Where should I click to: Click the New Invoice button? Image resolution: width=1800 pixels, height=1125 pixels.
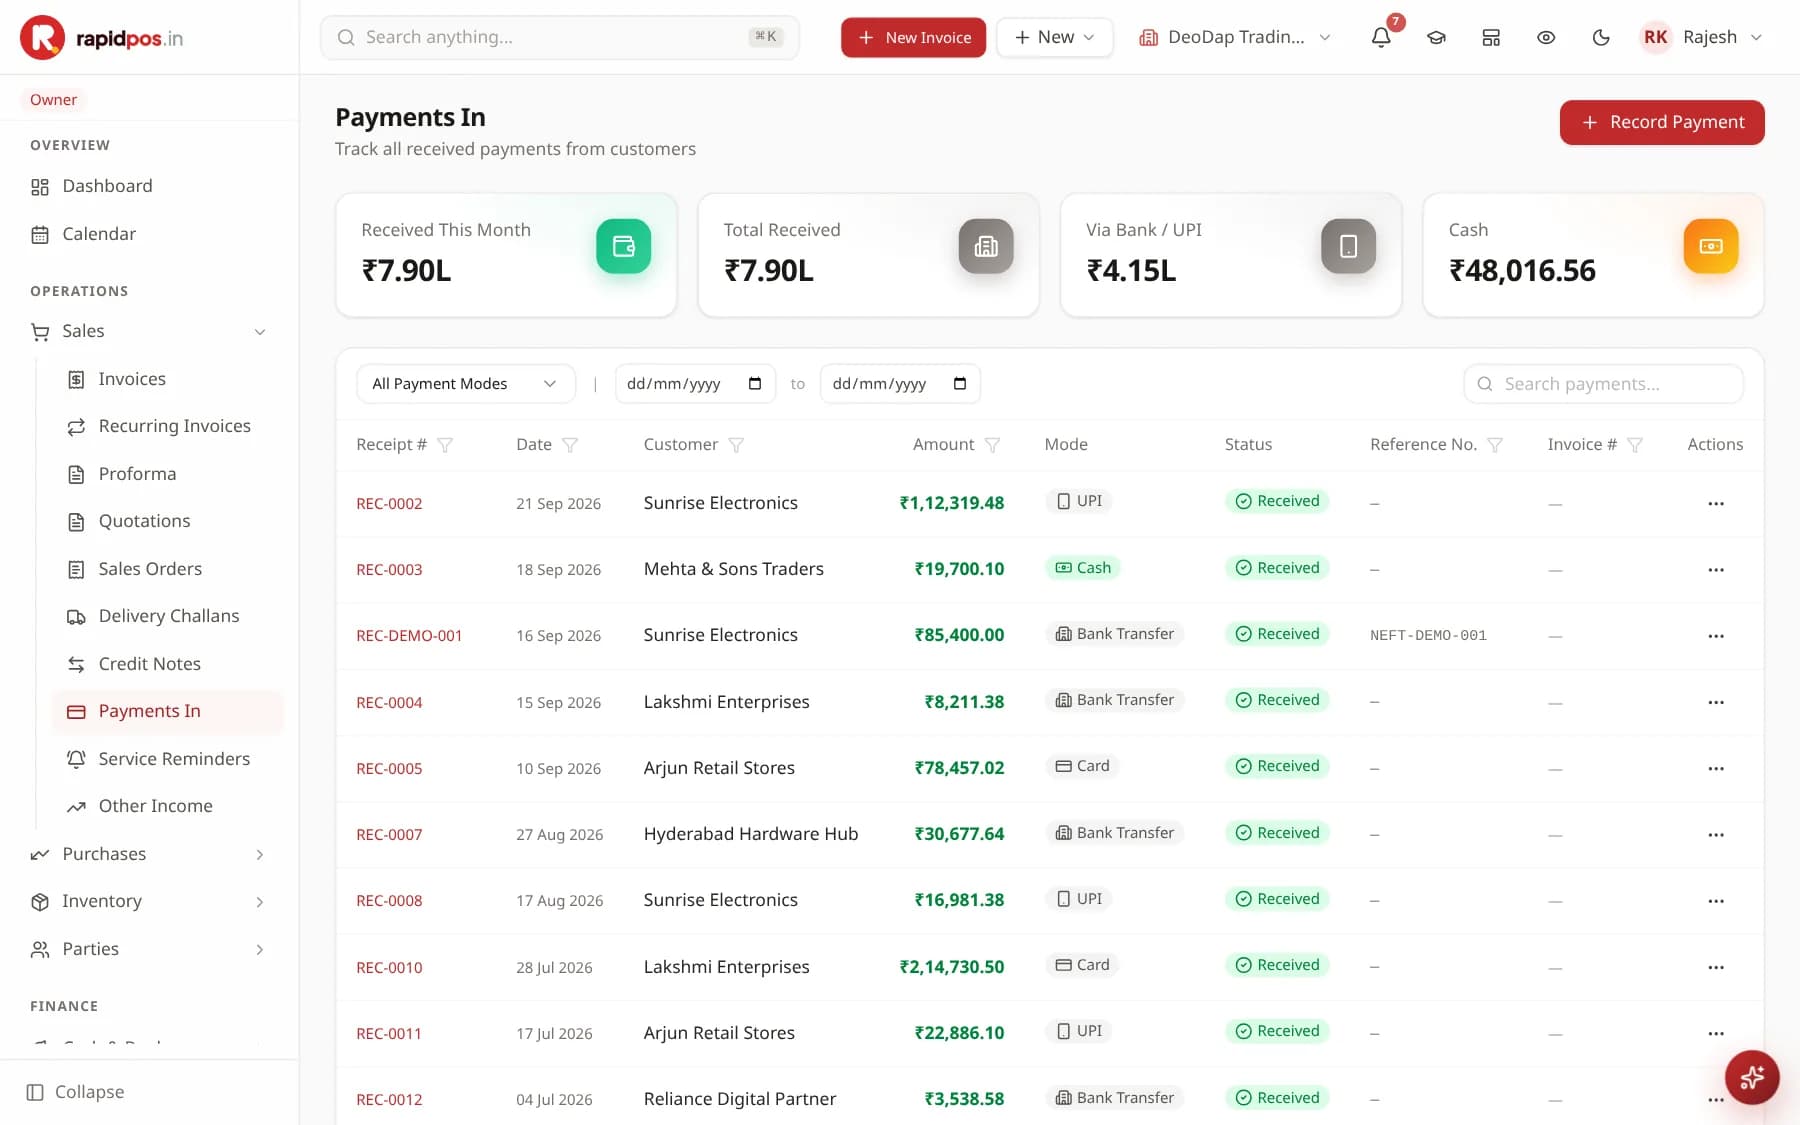(913, 37)
